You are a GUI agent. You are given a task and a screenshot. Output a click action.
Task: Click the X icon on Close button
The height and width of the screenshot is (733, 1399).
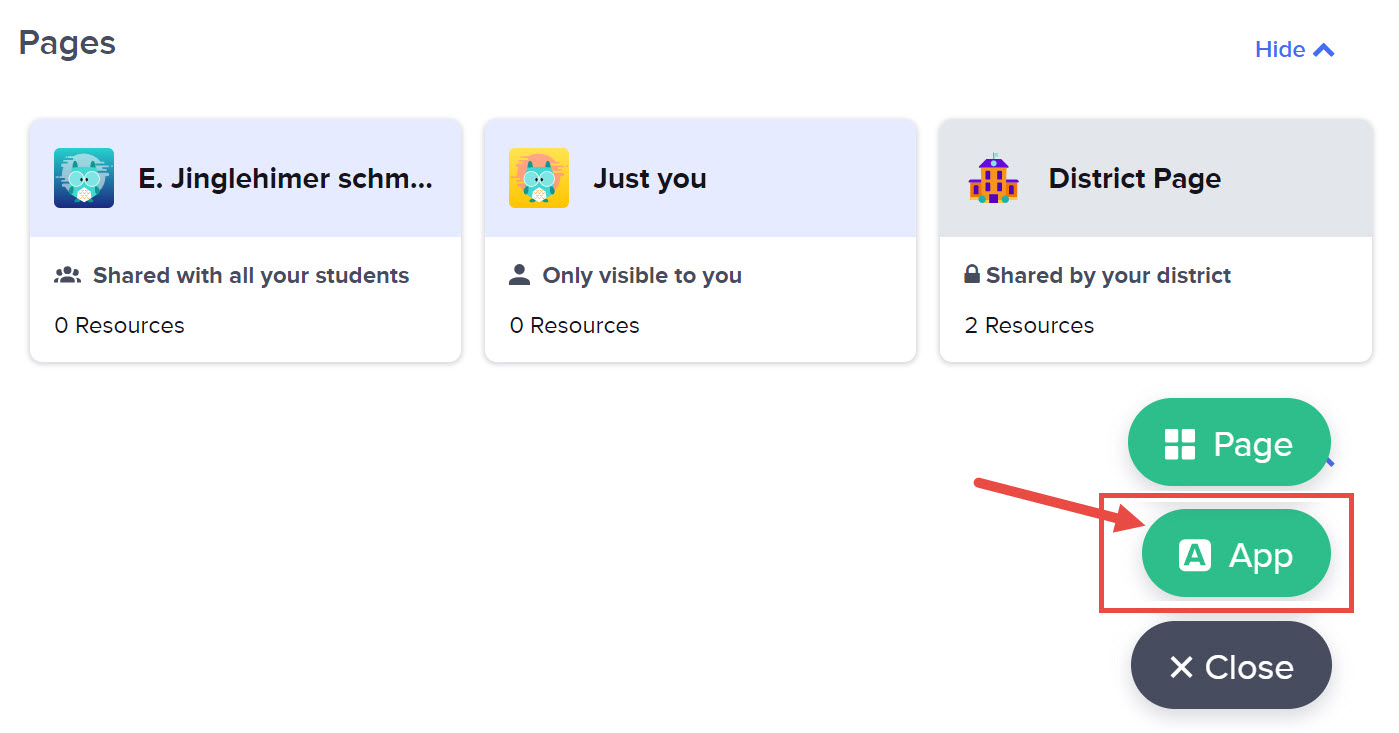tap(1181, 667)
